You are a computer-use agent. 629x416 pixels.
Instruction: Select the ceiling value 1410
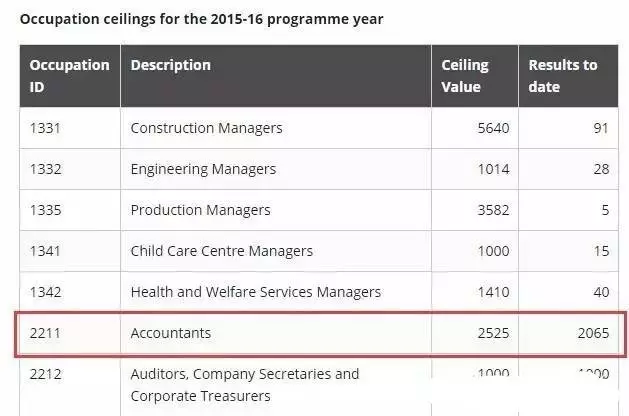[493, 292]
